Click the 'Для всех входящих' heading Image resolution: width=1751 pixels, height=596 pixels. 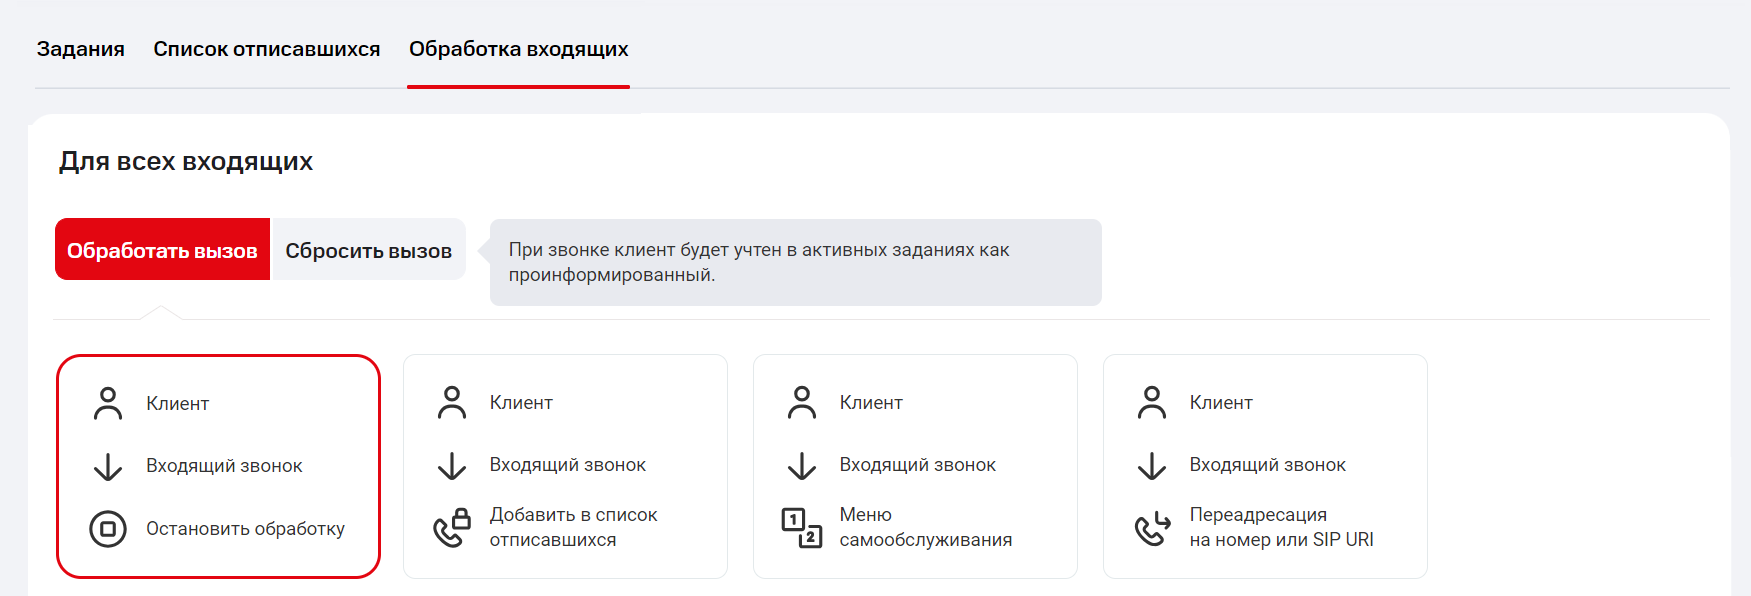[x=186, y=161]
